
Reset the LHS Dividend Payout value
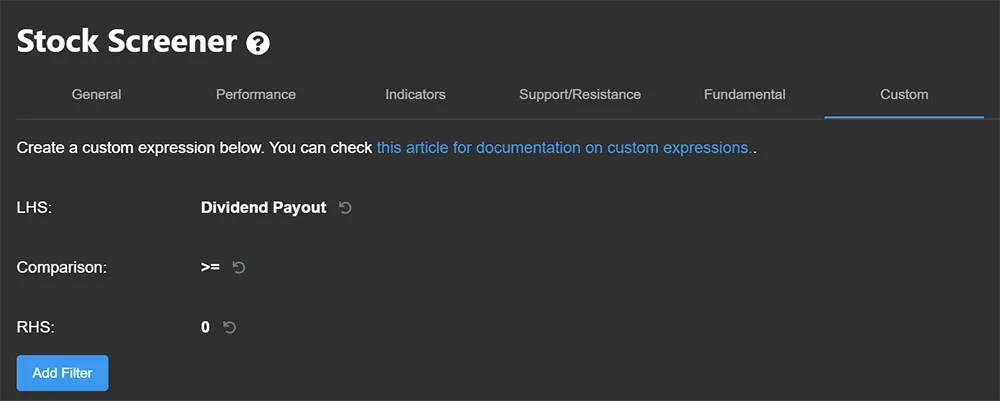coord(346,208)
